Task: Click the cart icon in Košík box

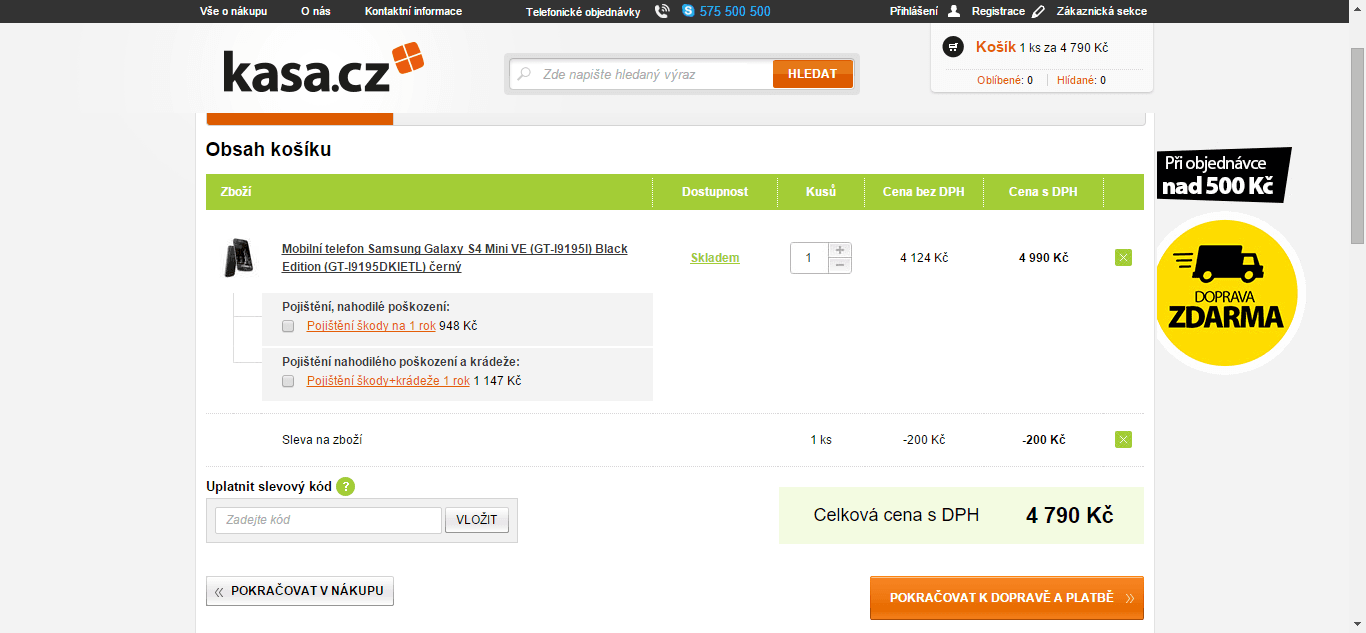Action: [x=953, y=47]
